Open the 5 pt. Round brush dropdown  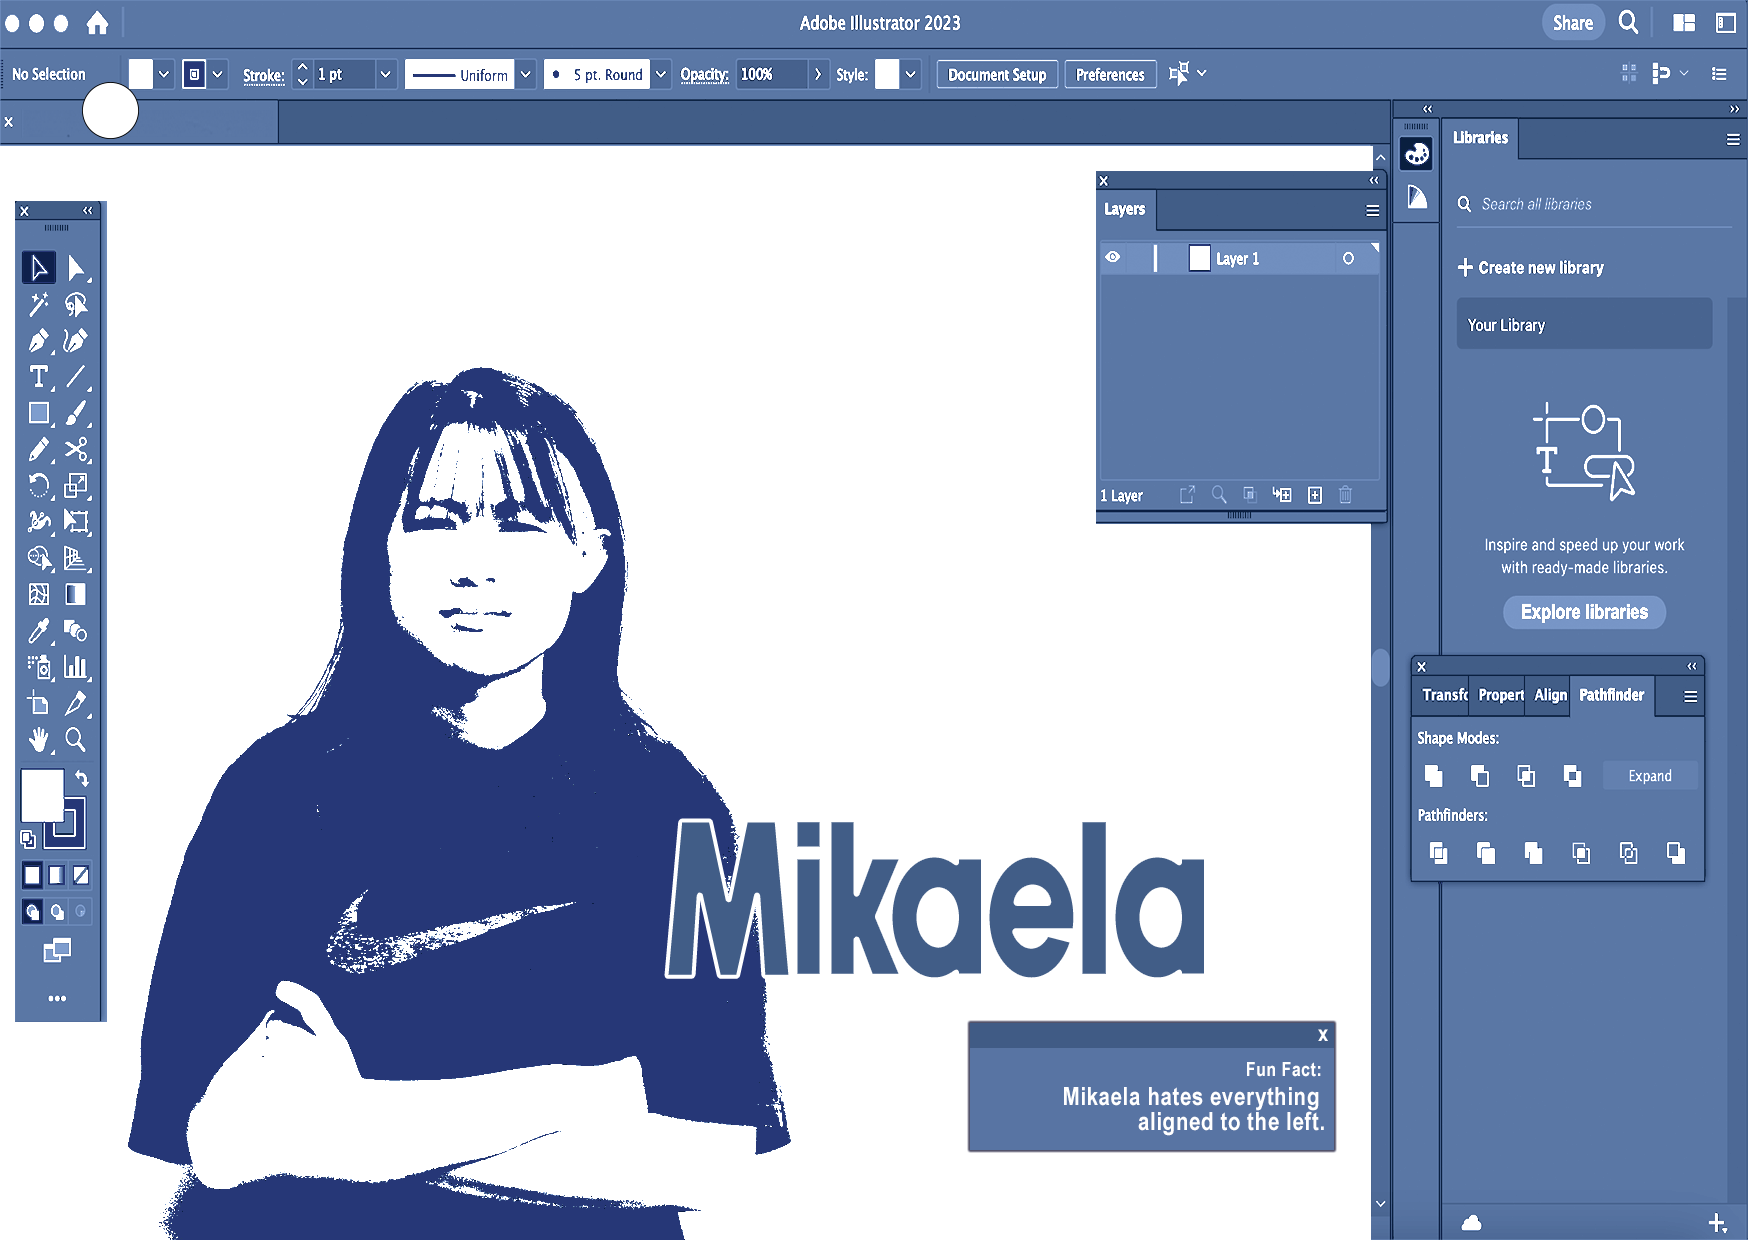point(660,74)
